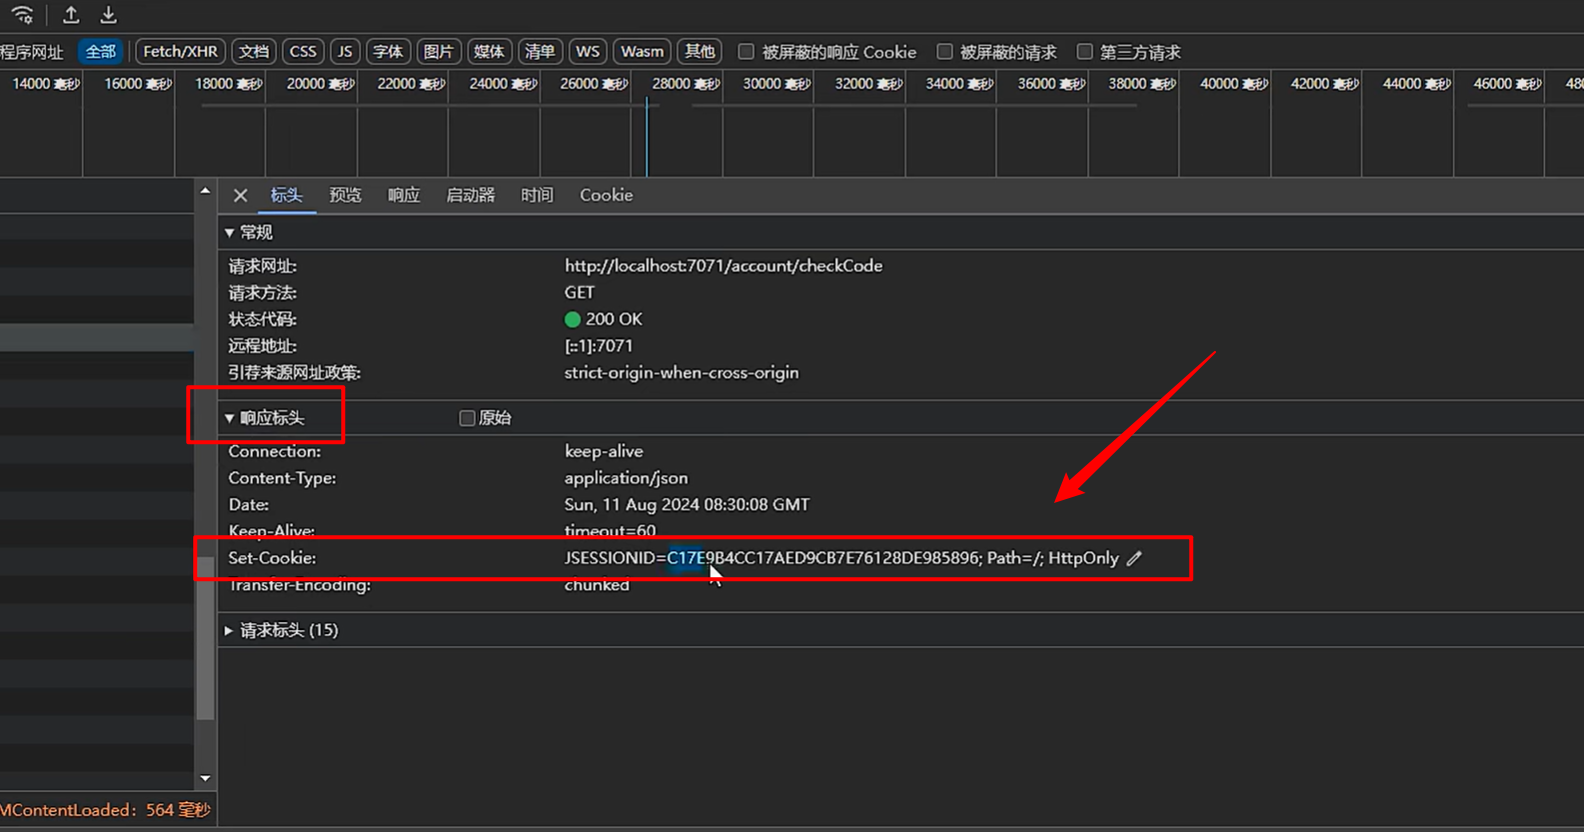Screen dimensions: 1584x832
Task: Click the import HAR upload icon
Action: click(71, 15)
